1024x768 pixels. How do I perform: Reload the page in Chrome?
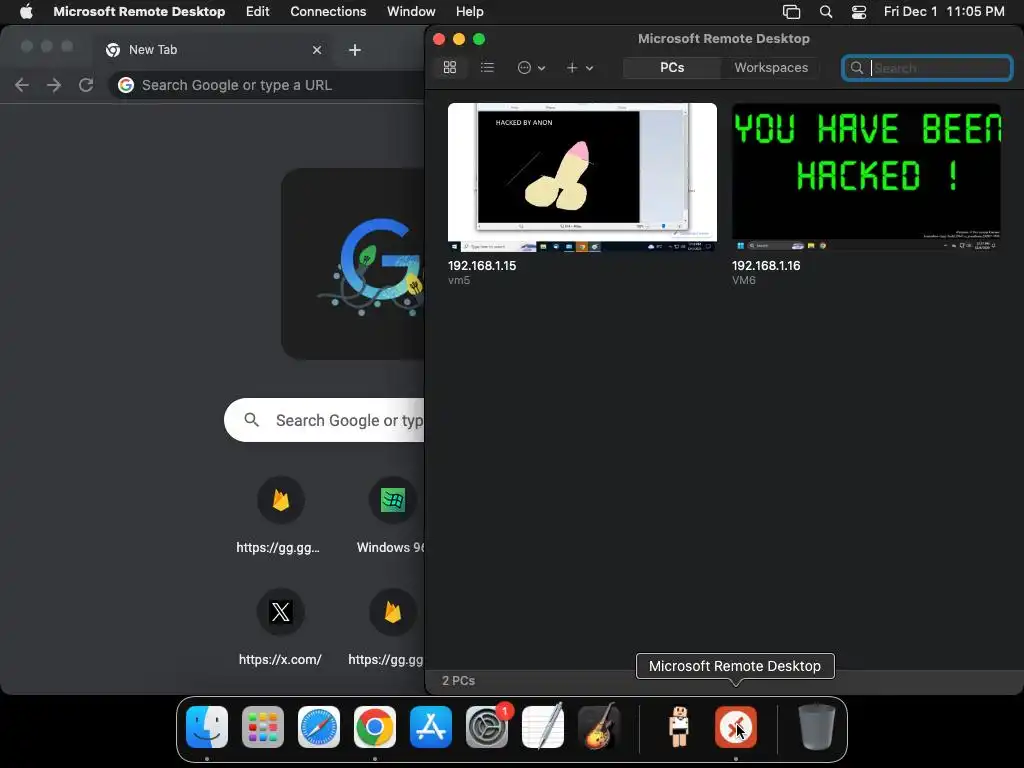(86, 85)
